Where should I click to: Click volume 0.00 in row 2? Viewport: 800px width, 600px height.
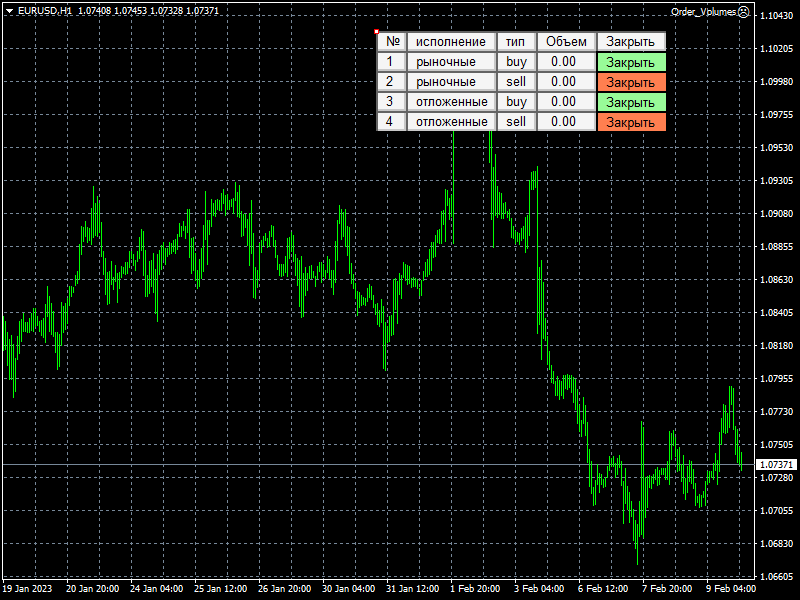point(566,82)
